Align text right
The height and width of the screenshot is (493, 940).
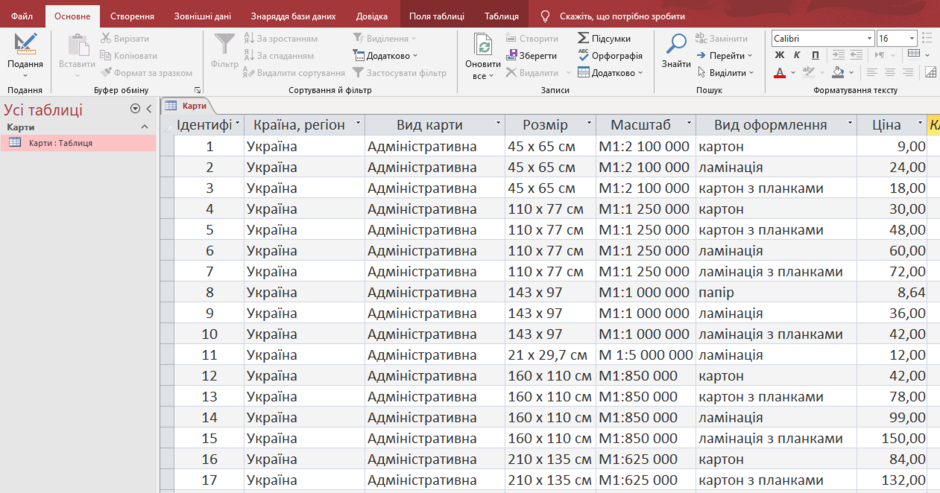coord(908,73)
